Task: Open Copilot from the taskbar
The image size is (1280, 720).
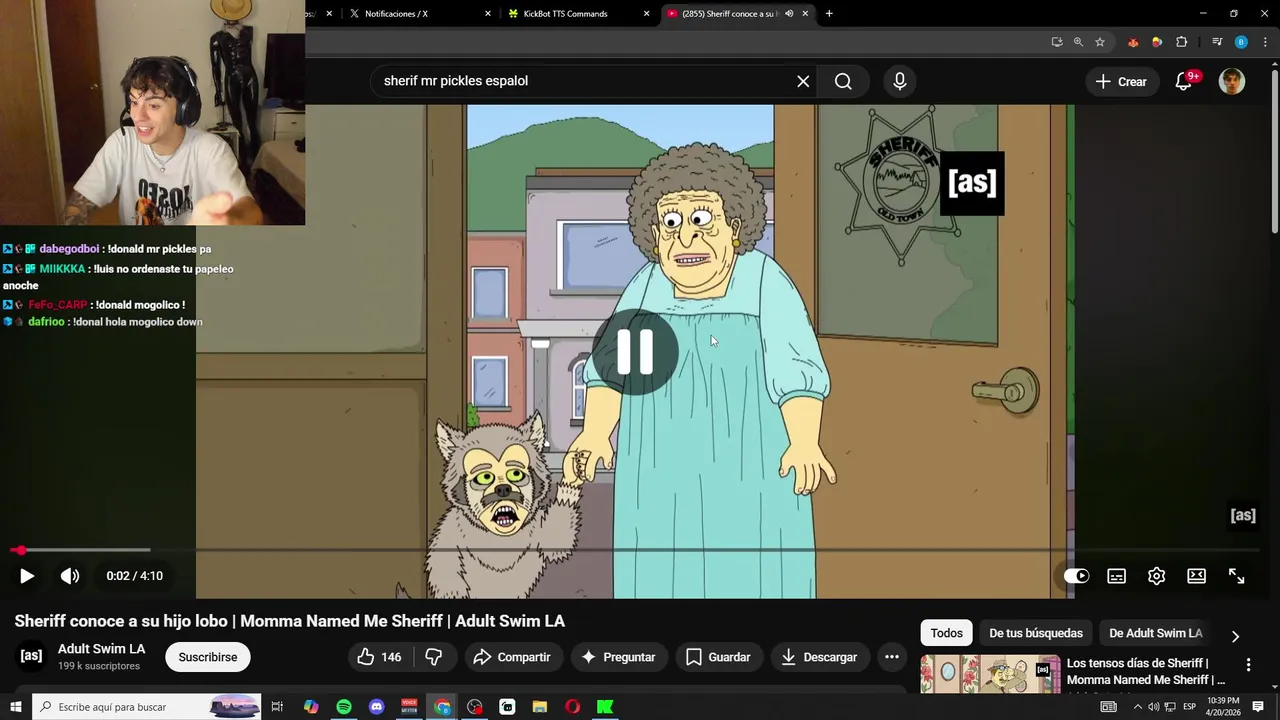Action: pyautogui.click(x=311, y=707)
